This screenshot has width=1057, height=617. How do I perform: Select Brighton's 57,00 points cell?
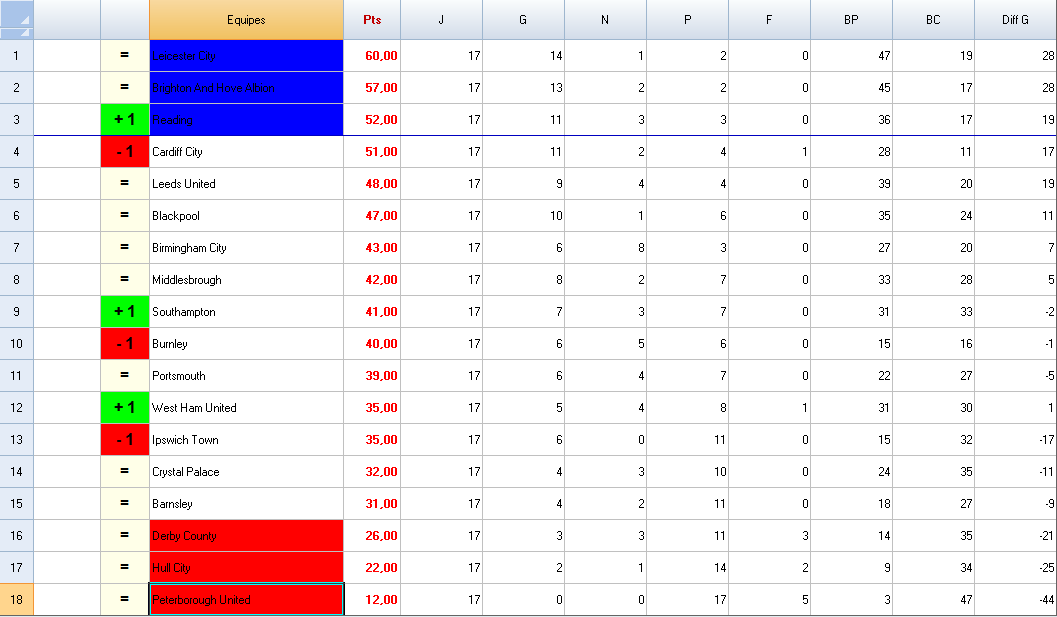pos(372,88)
